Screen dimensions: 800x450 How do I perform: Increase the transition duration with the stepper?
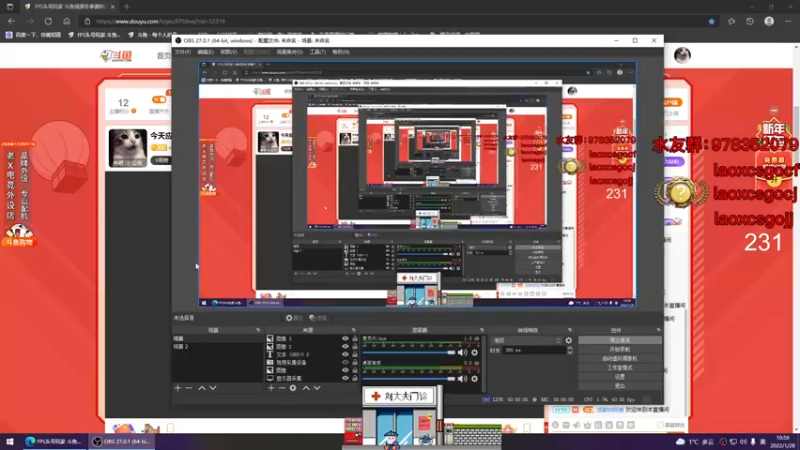[x=569, y=348]
